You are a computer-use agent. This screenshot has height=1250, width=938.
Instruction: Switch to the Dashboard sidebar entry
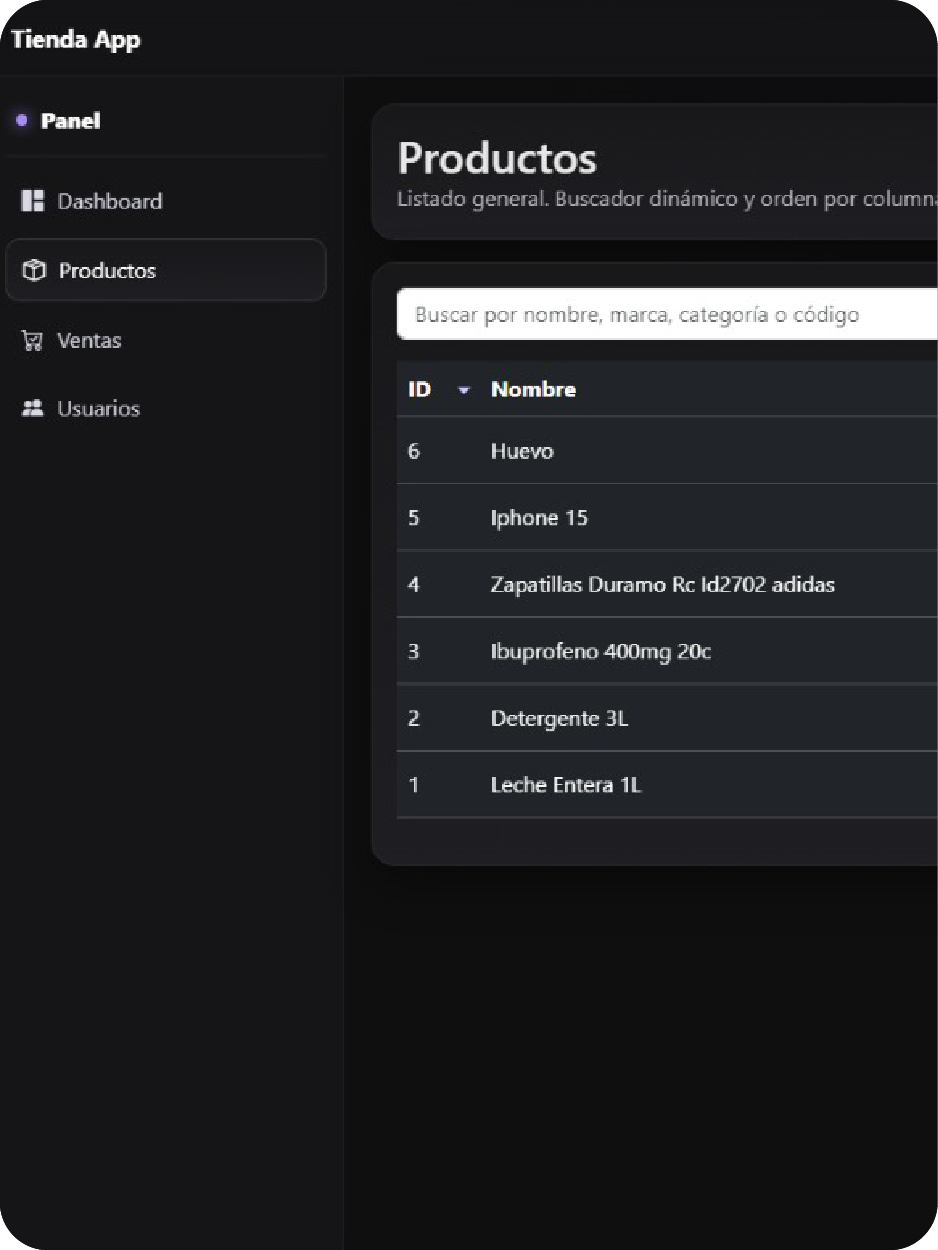click(x=110, y=201)
